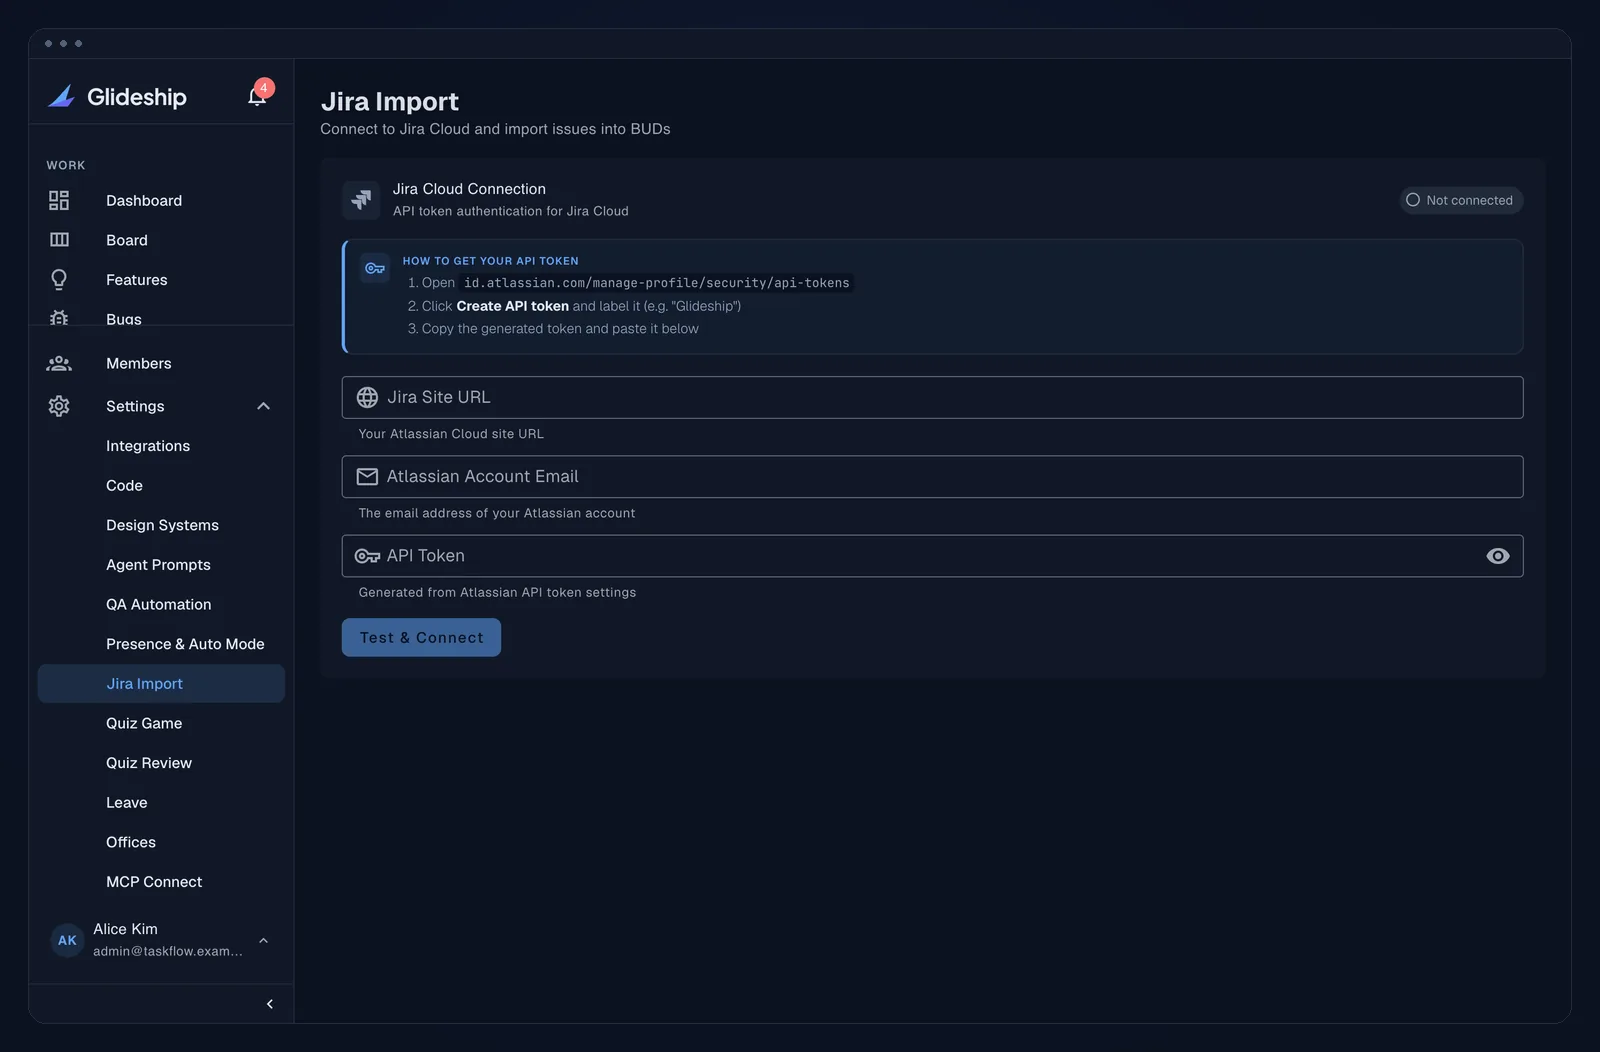
Task: Open Agent Prompts settings
Action: (x=161, y=565)
